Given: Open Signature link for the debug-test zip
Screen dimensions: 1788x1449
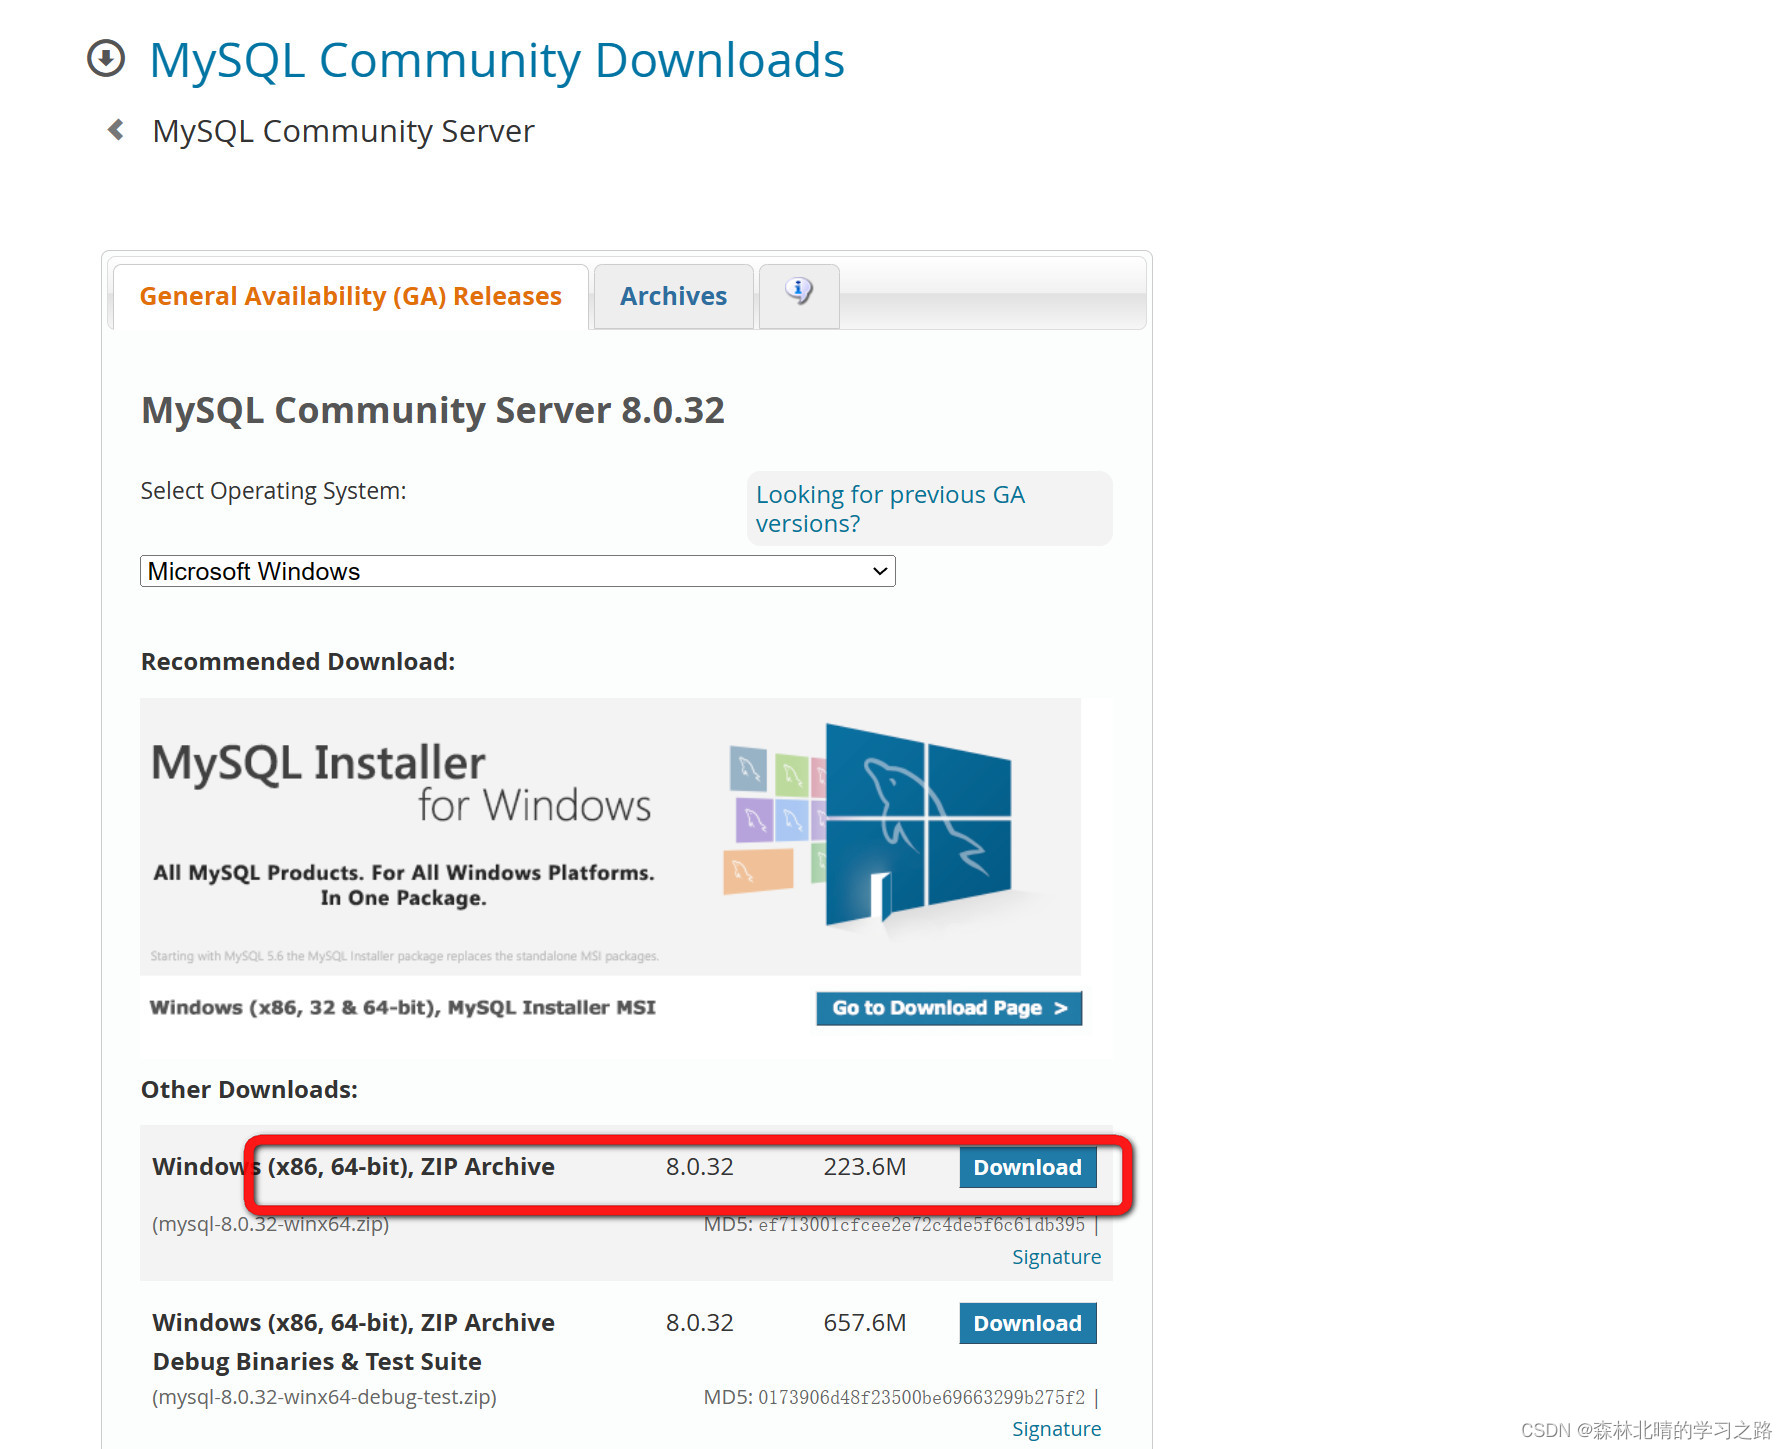Looking at the screenshot, I should pyautogui.click(x=1056, y=1429).
